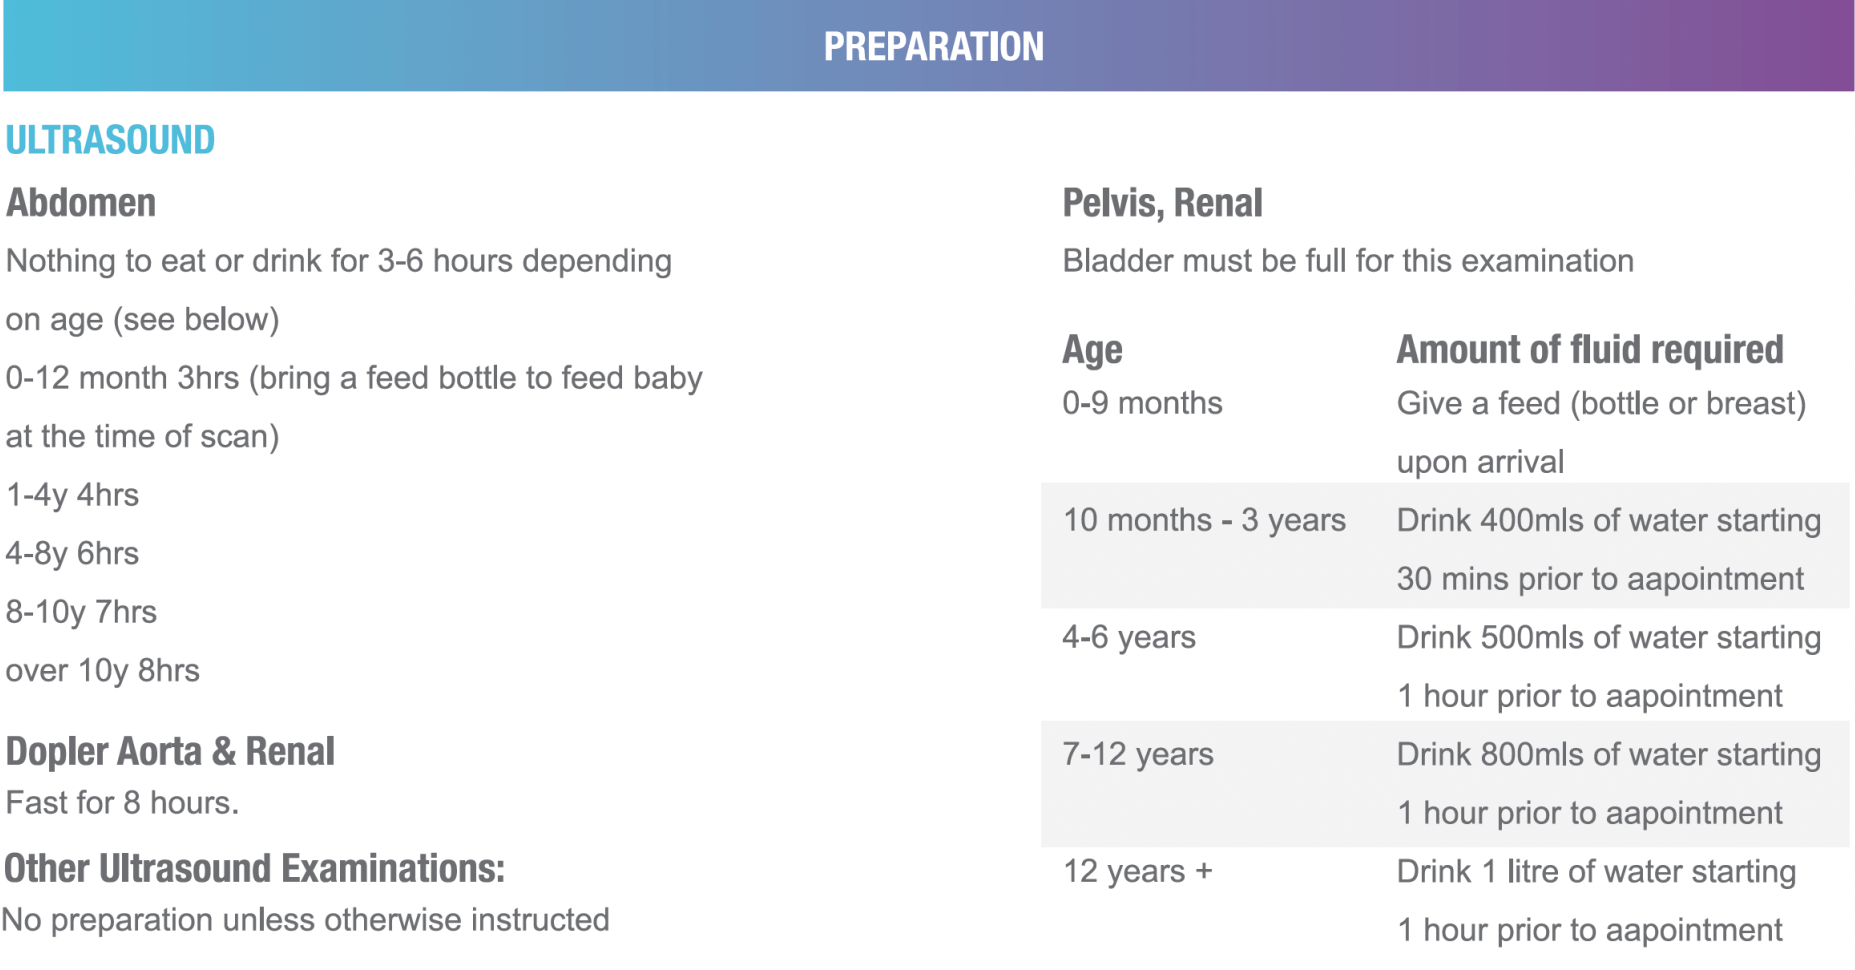Screen dimensions: 1855x970
Task: Click the Pelvis, Renal heading
Action: (x=1162, y=203)
